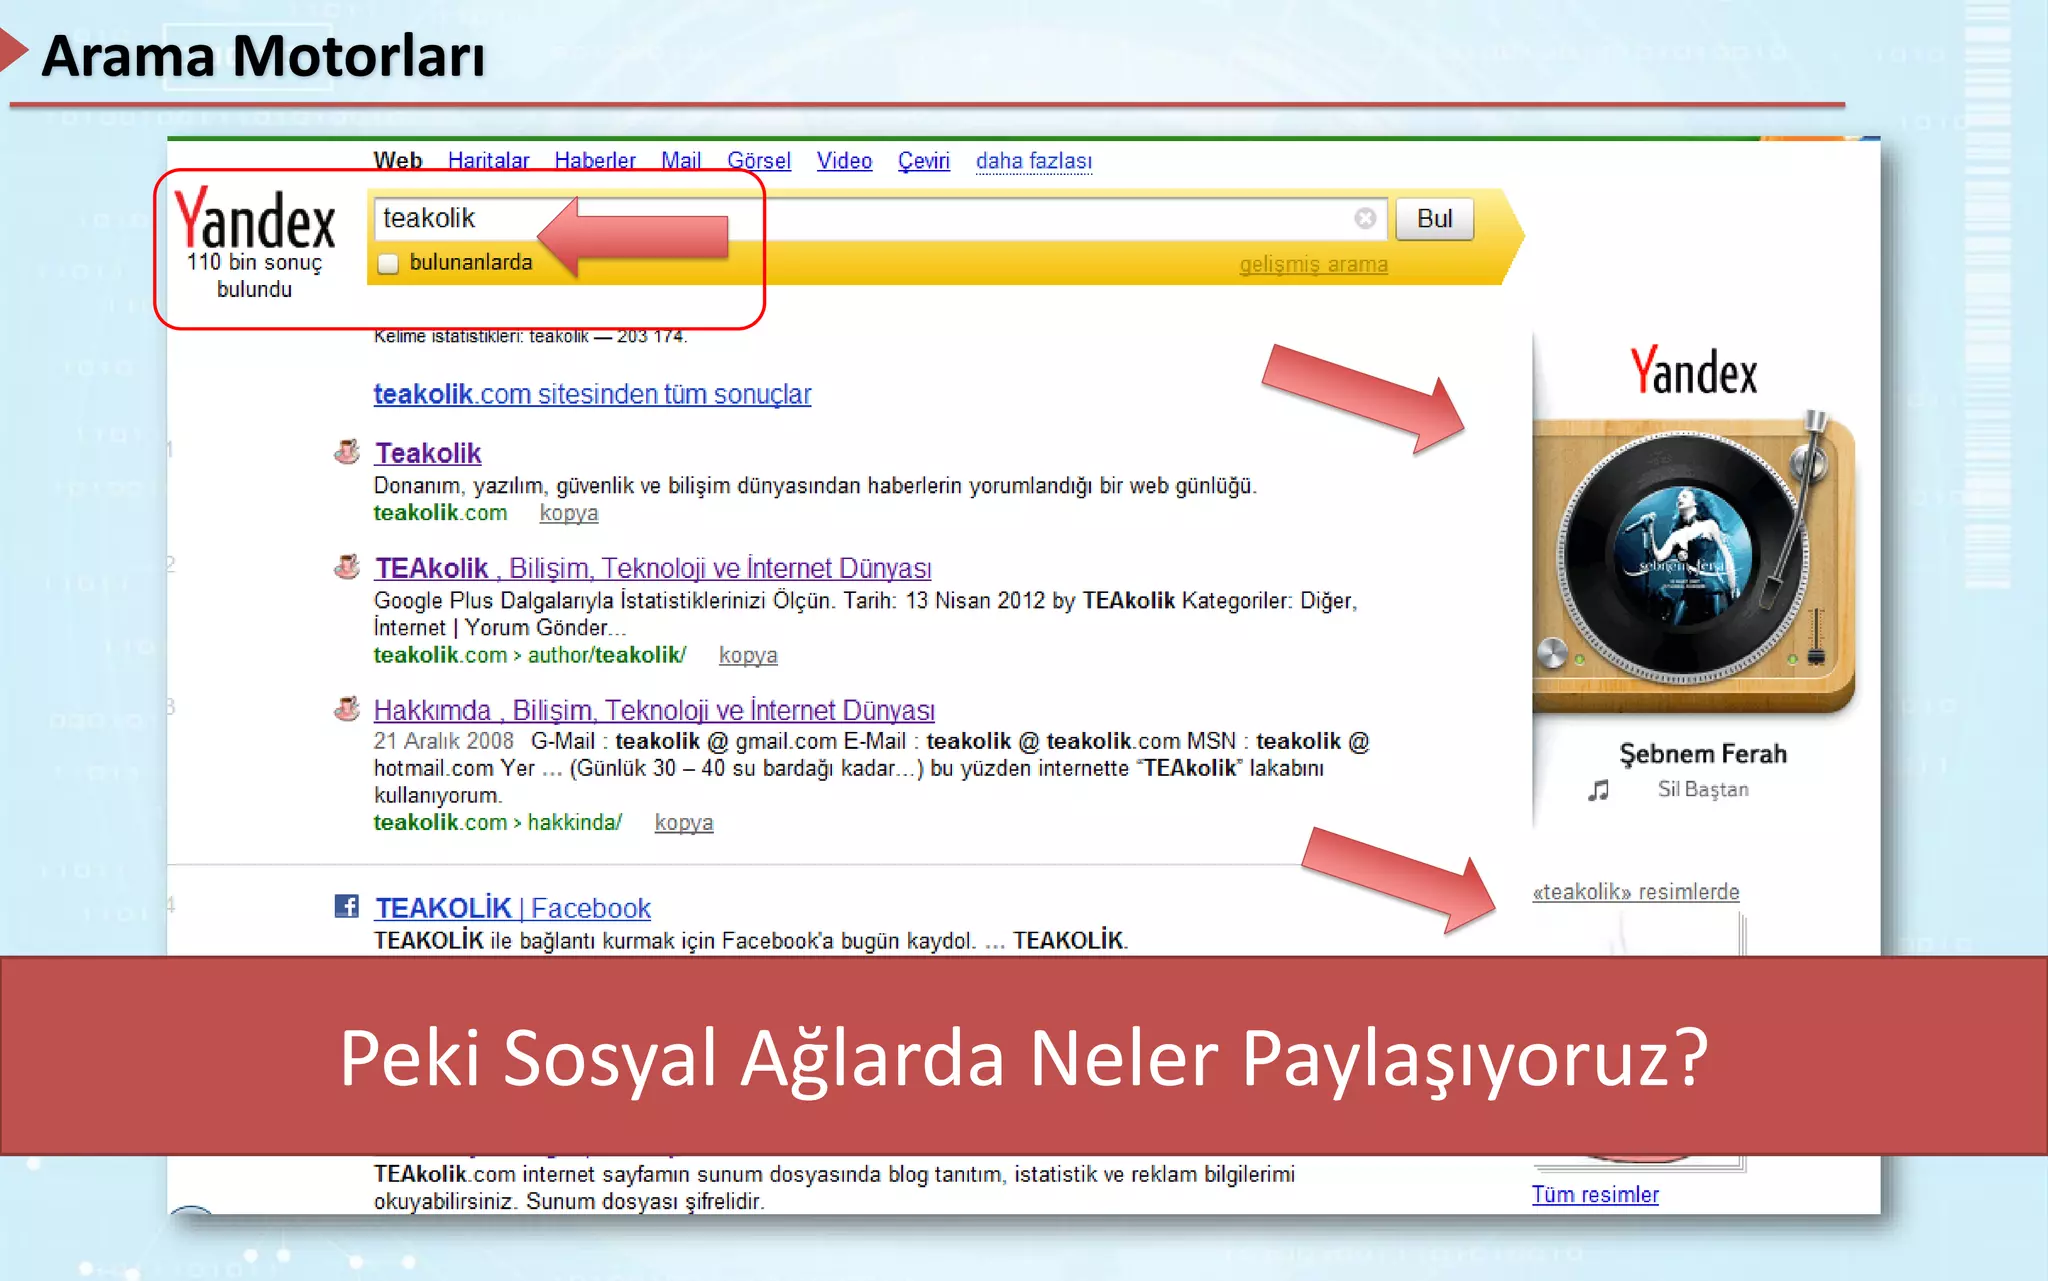Clear the search box with the X icon
Screen dimensions: 2048x1281
coord(1365,218)
